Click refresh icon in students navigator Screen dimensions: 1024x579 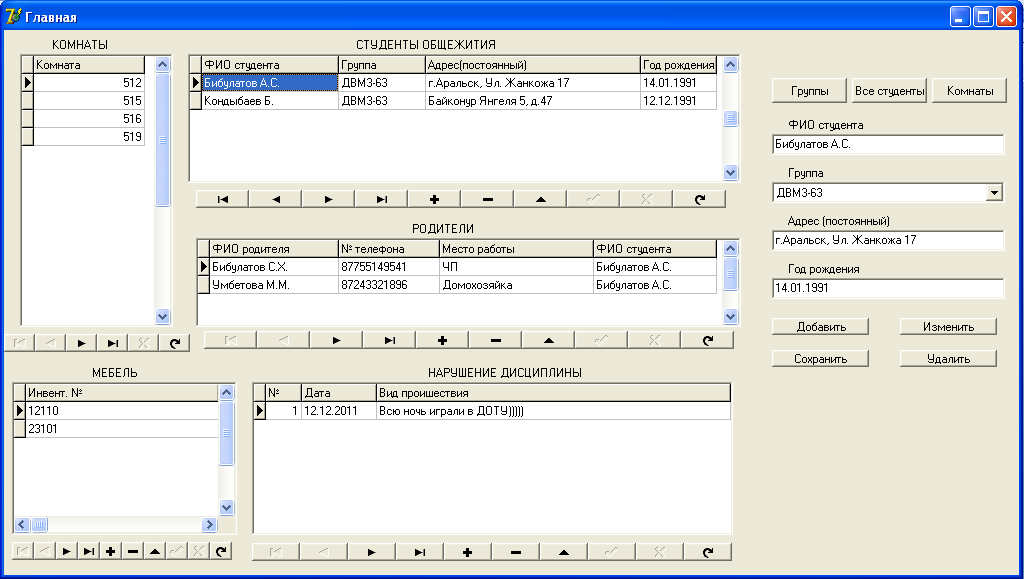click(x=700, y=199)
